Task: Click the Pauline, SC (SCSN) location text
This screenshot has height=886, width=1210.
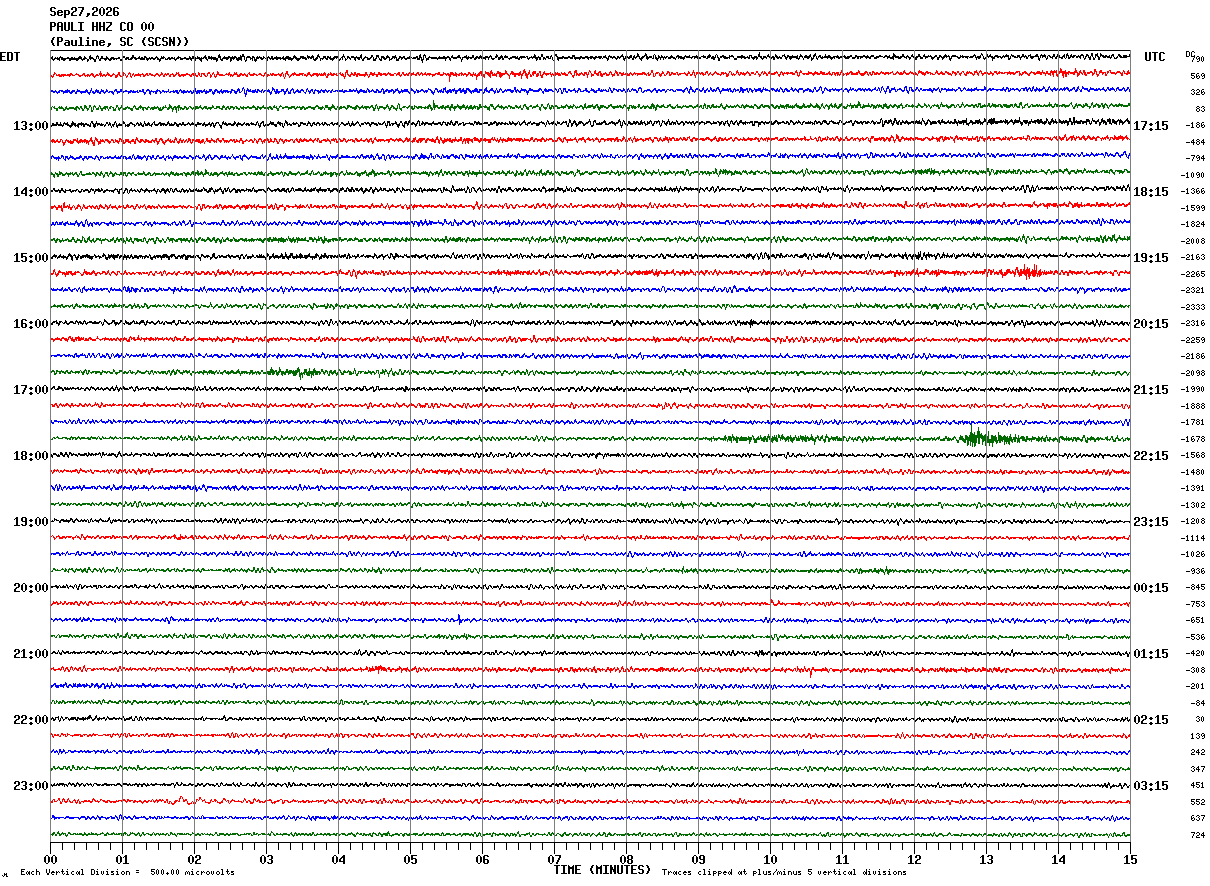Action: (119, 42)
